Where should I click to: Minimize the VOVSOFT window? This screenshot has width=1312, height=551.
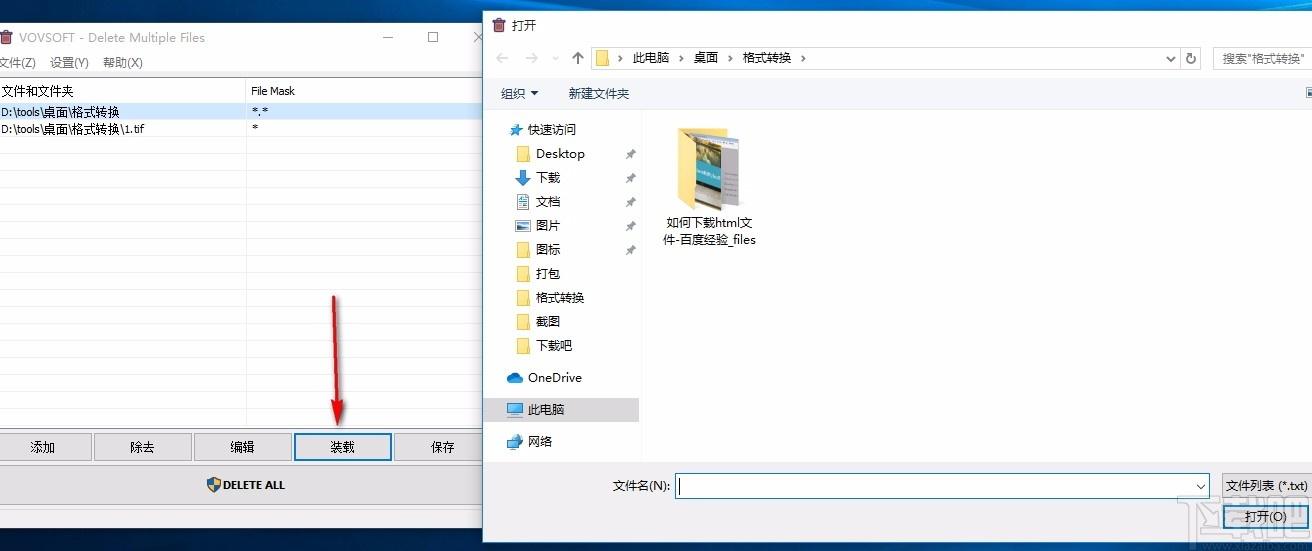[x=388, y=37]
